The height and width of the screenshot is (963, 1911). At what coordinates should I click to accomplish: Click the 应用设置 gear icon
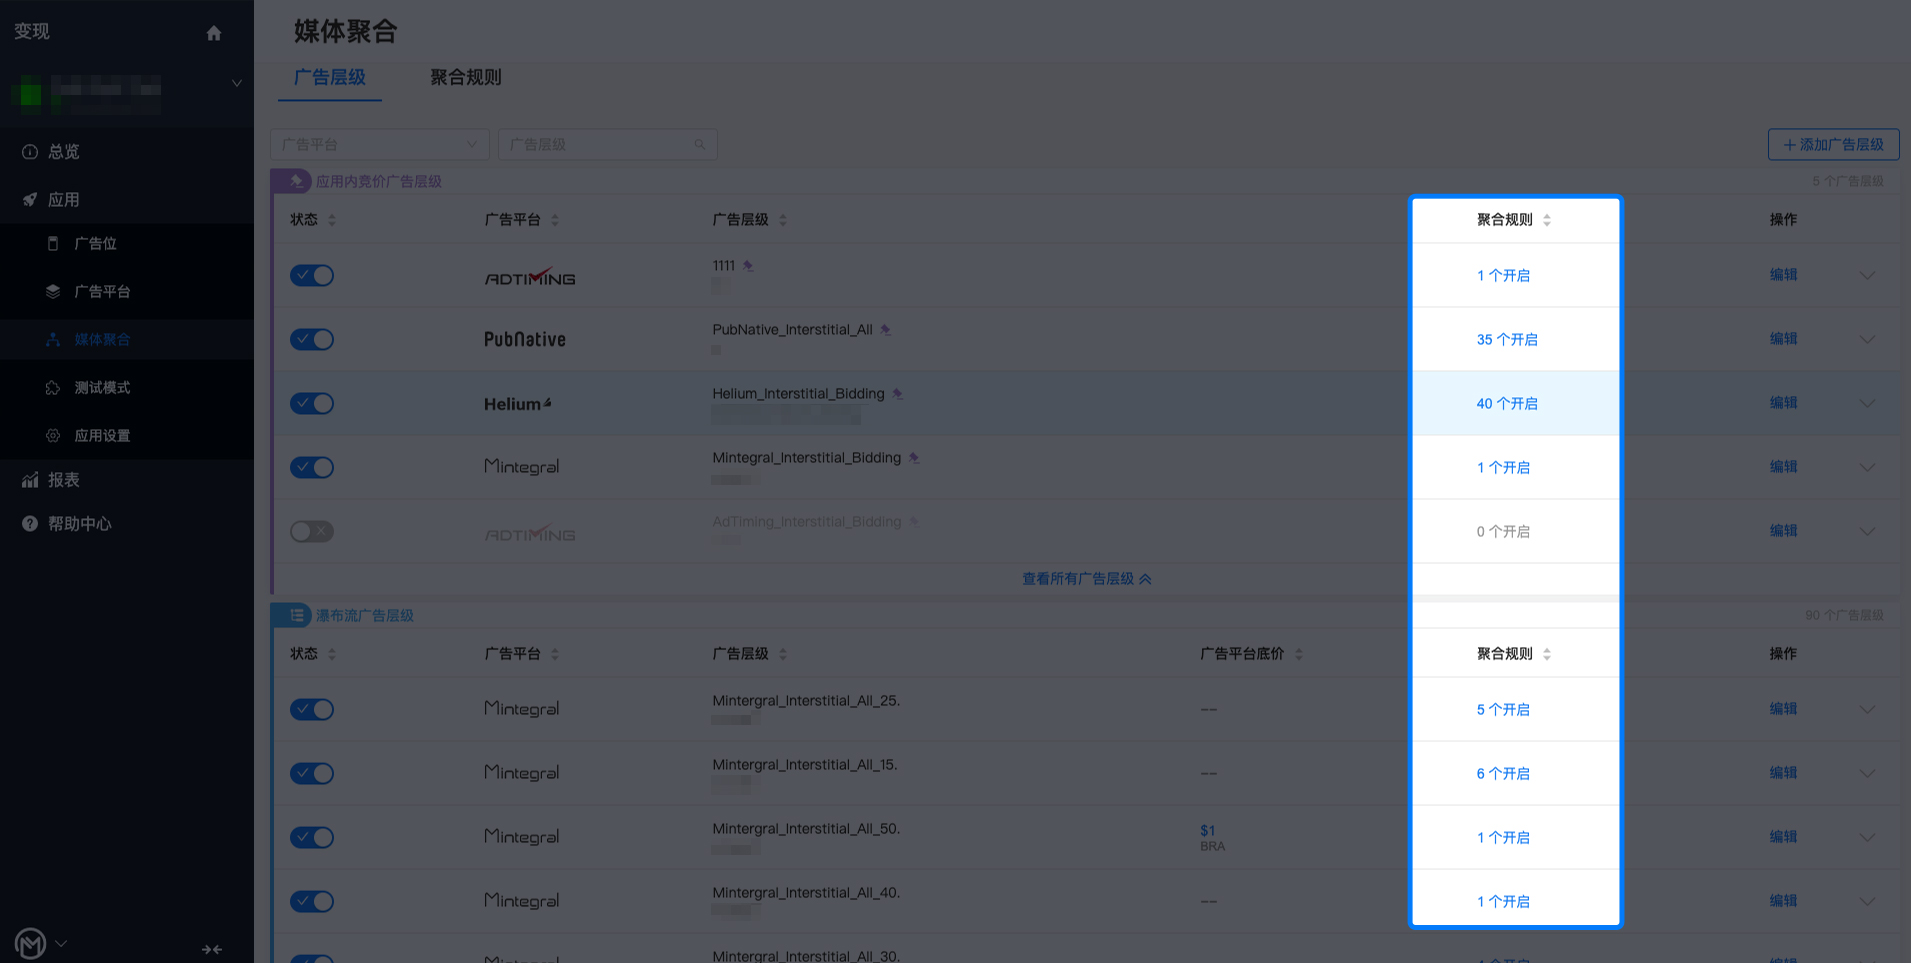point(53,436)
